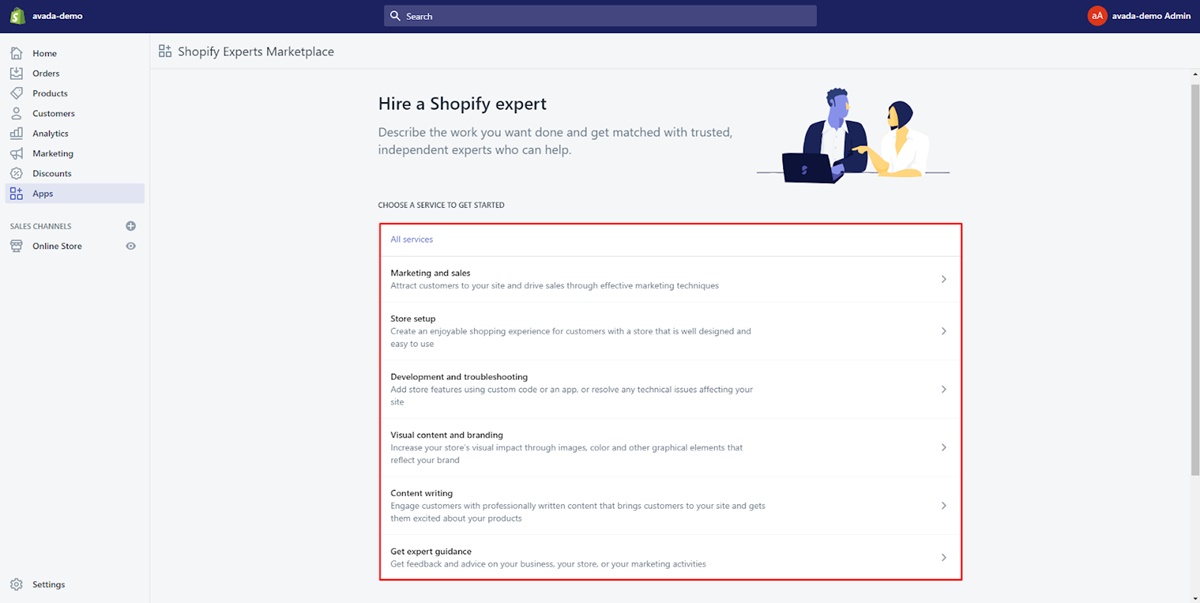The height and width of the screenshot is (603, 1200).
Task: Expand Store setup chevron
Action: pyautogui.click(x=944, y=331)
